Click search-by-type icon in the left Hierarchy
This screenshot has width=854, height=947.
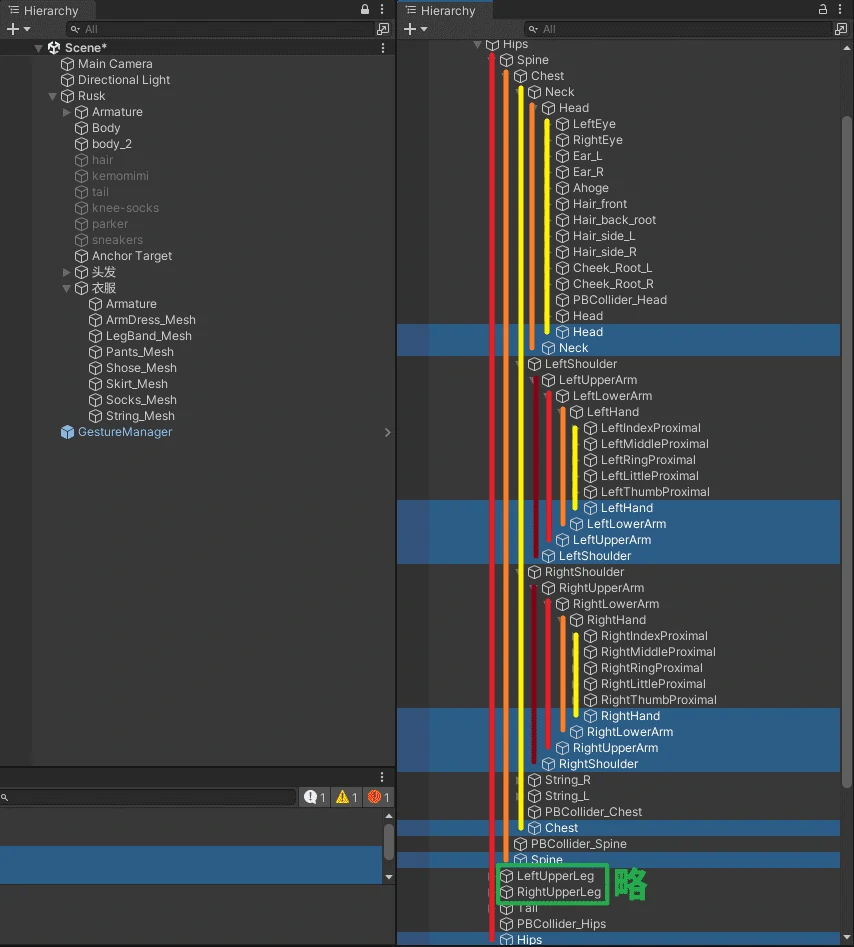(x=383, y=30)
